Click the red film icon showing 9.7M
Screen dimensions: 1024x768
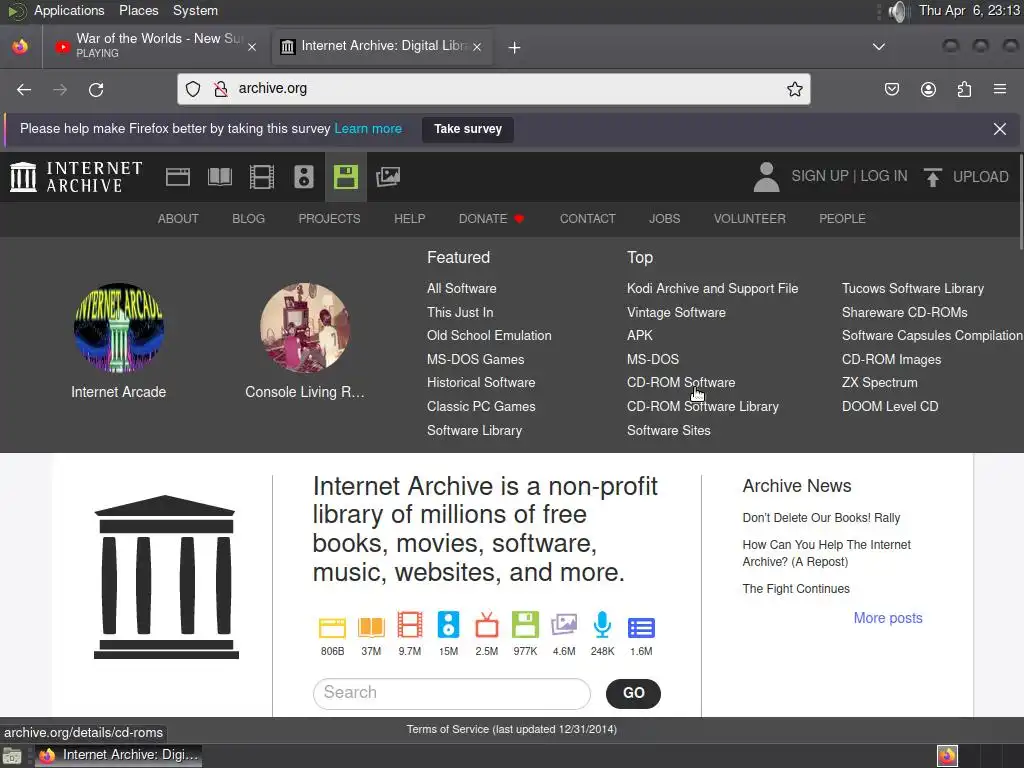pyautogui.click(x=409, y=625)
